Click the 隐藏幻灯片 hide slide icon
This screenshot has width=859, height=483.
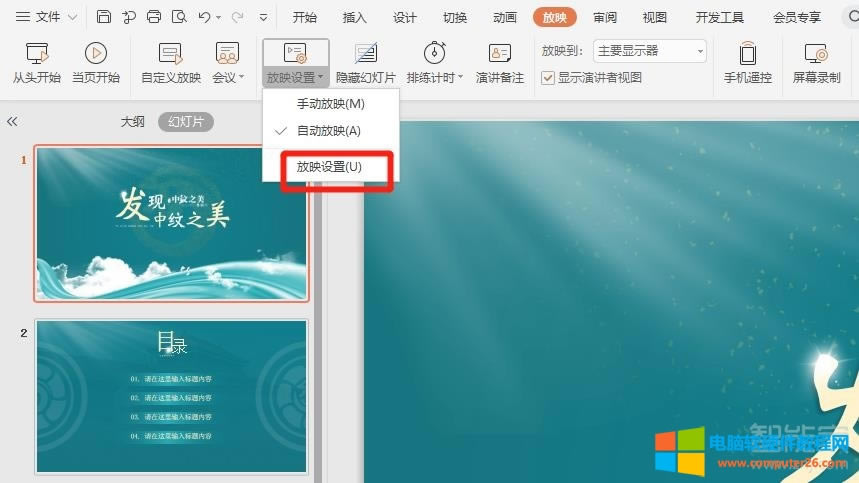pos(365,54)
